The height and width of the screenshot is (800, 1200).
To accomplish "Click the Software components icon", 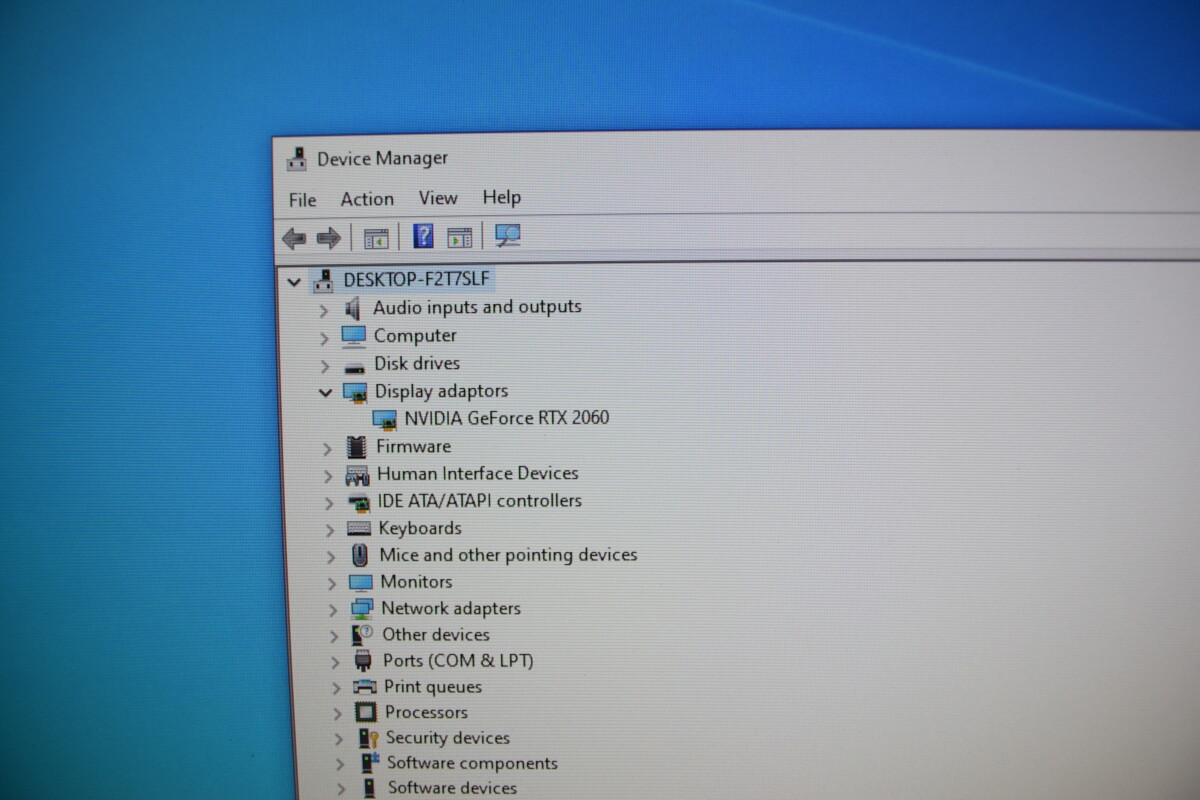I will click(x=369, y=764).
